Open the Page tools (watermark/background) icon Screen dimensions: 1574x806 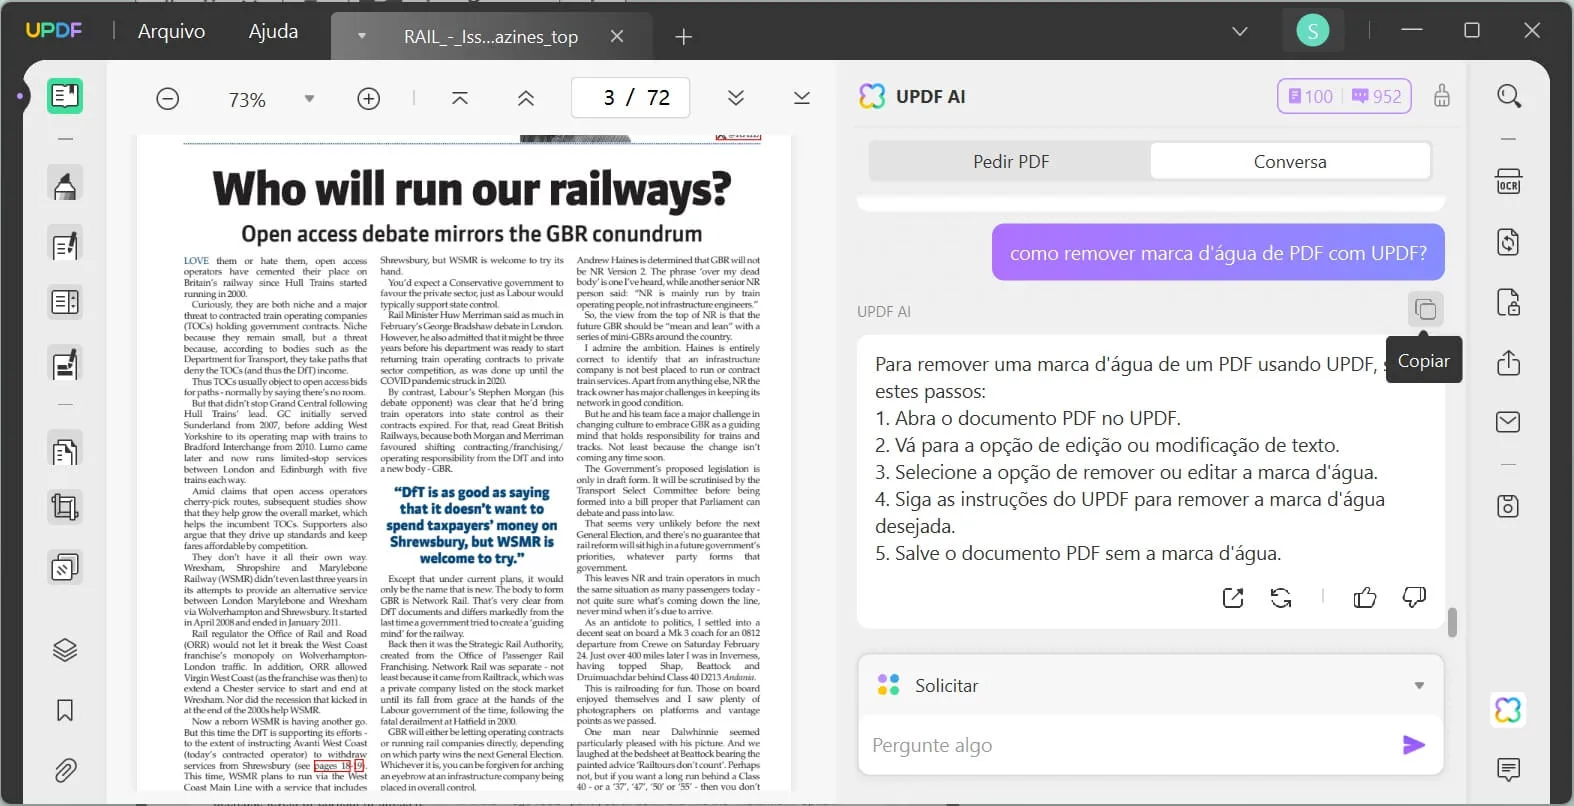[65, 568]
